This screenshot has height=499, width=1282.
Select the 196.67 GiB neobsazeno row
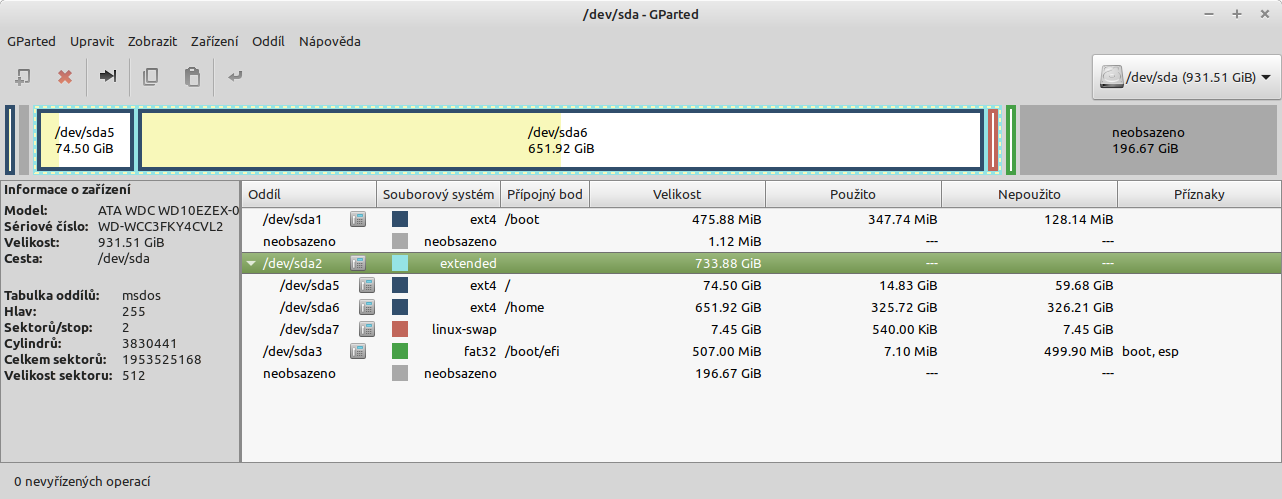(761, 373)
